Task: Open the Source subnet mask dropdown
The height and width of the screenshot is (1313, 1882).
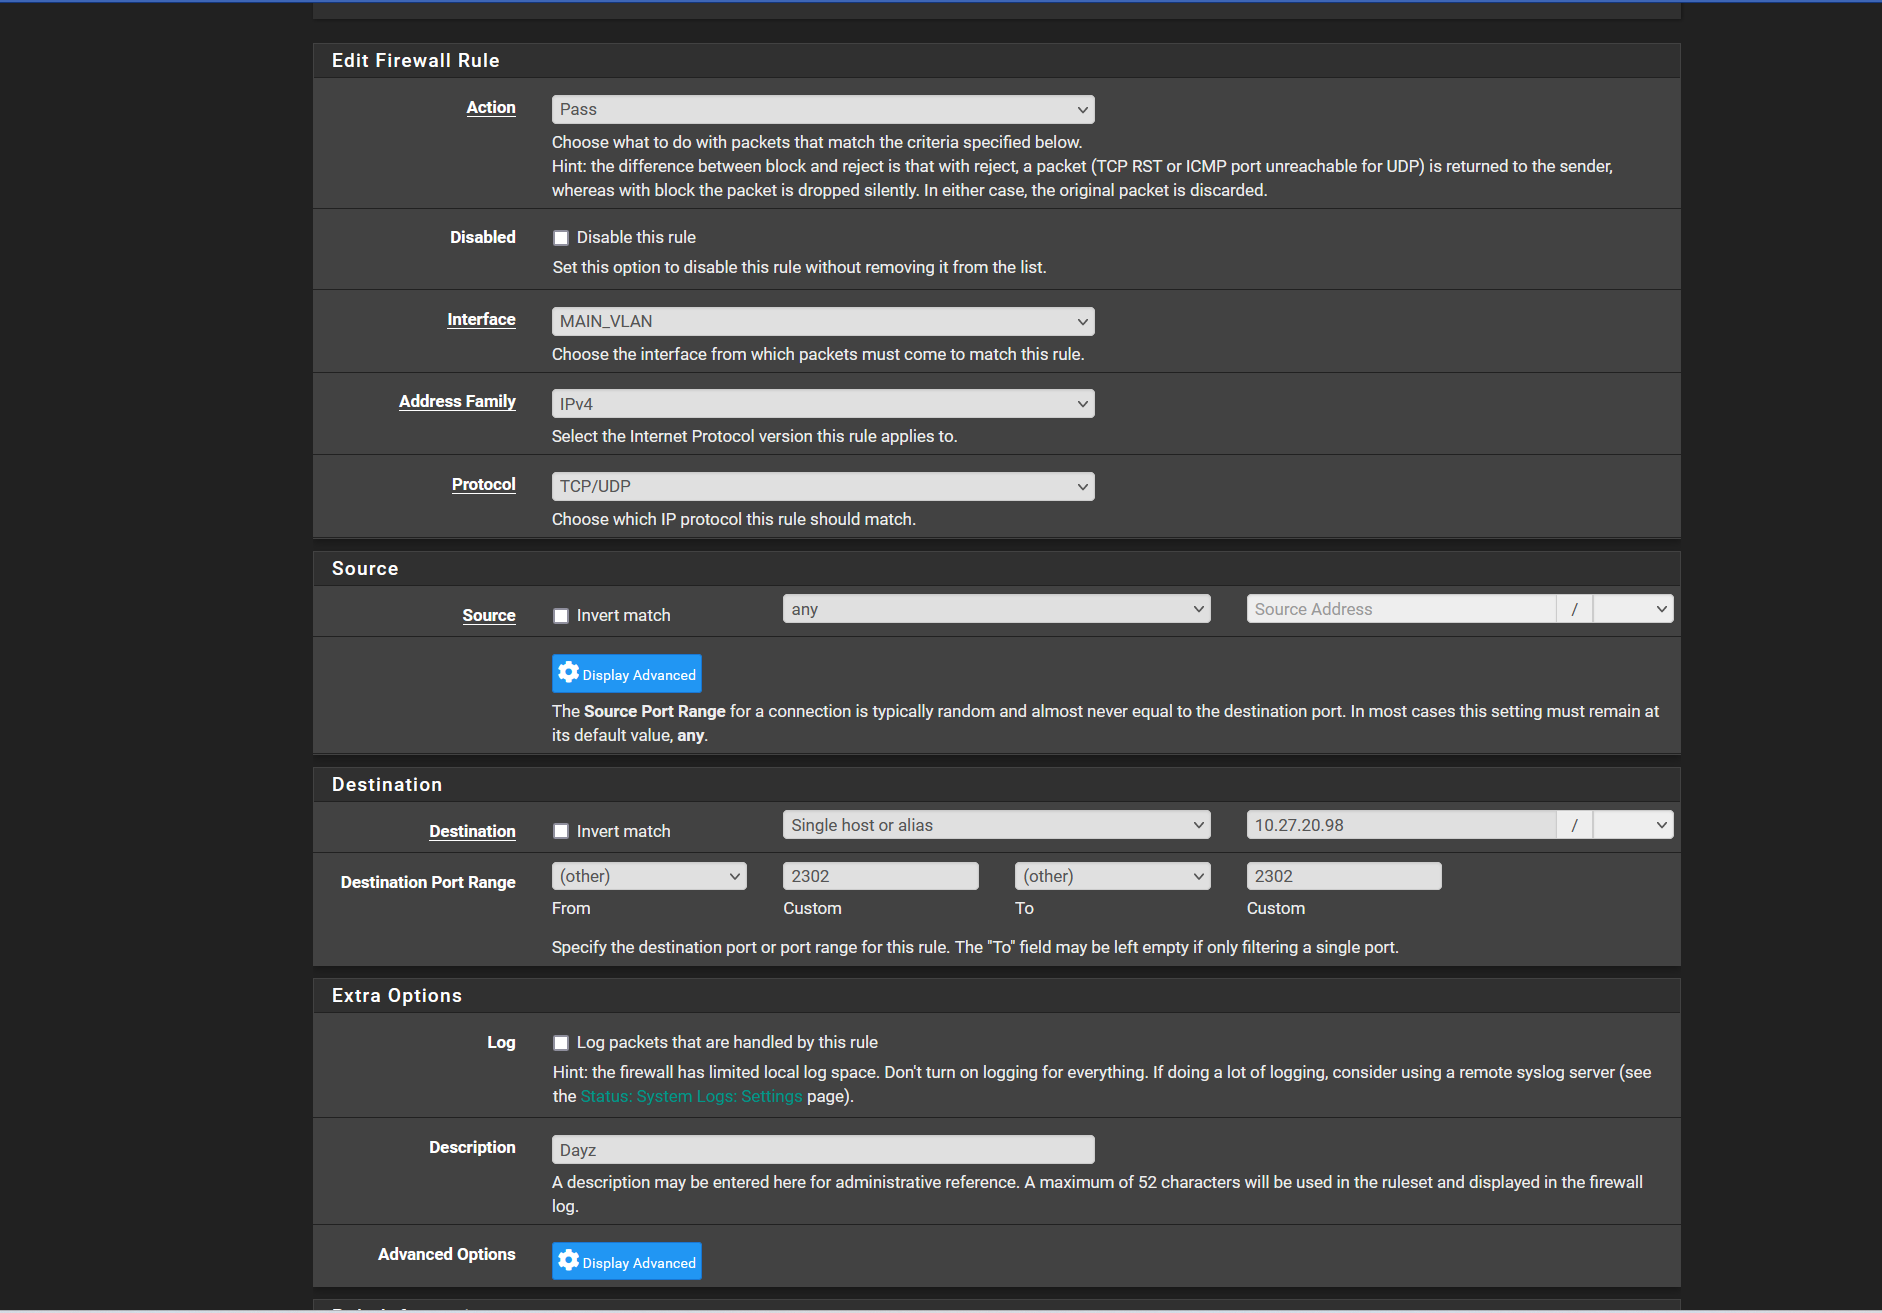Action: point(1633,609)
